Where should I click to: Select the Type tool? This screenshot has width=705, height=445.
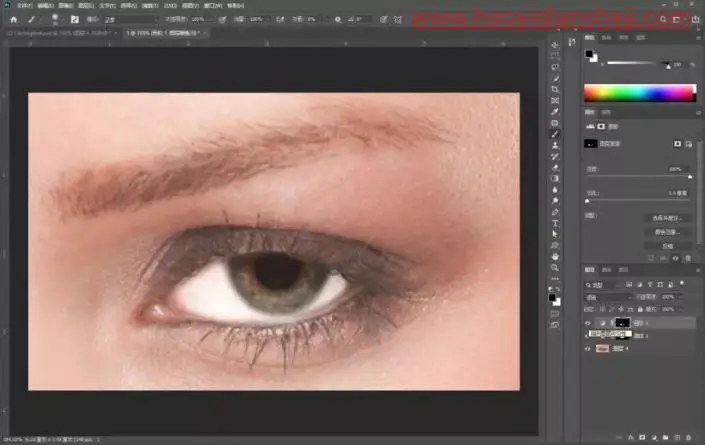(x=555, y=223)
